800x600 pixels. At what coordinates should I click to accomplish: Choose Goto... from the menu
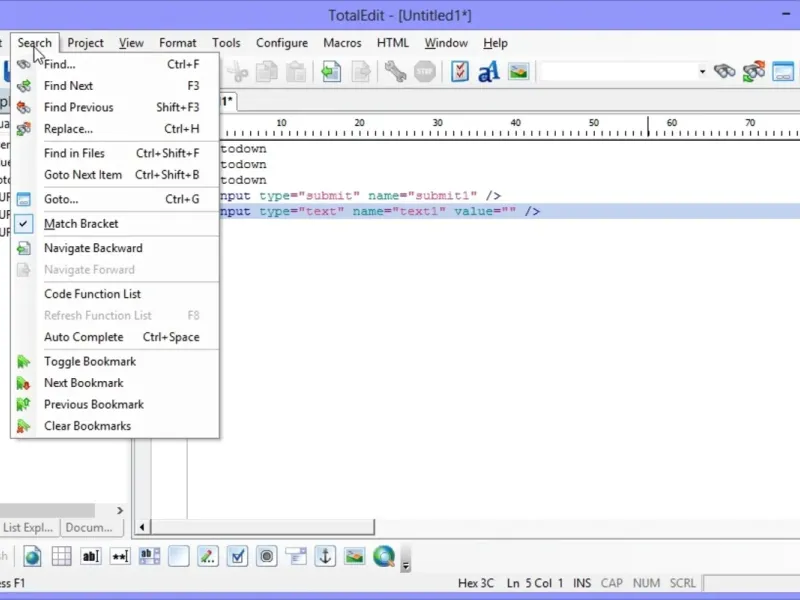pos(115,199)
